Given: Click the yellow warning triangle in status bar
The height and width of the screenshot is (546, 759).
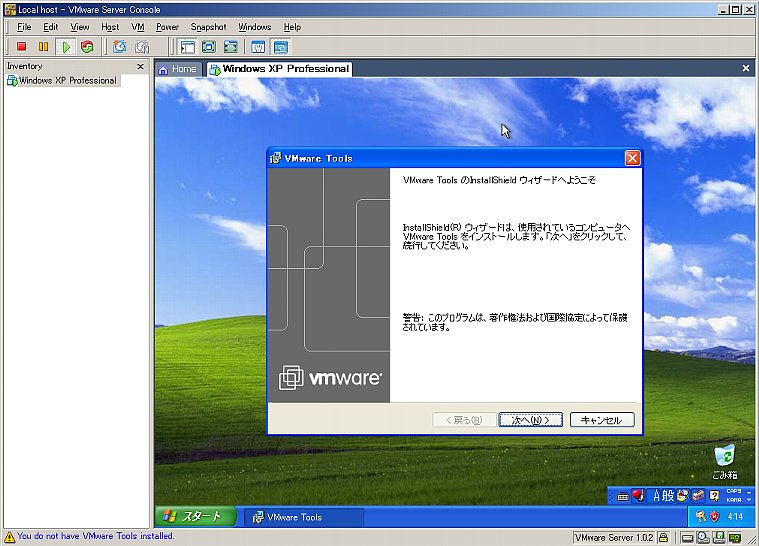Looking at the screenshot, I should pos(10,536).
